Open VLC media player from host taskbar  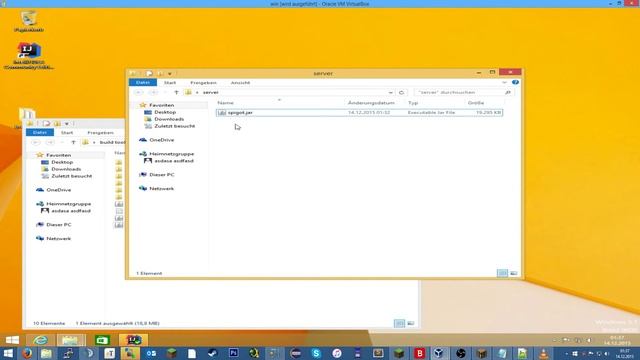tap(543, 353)
